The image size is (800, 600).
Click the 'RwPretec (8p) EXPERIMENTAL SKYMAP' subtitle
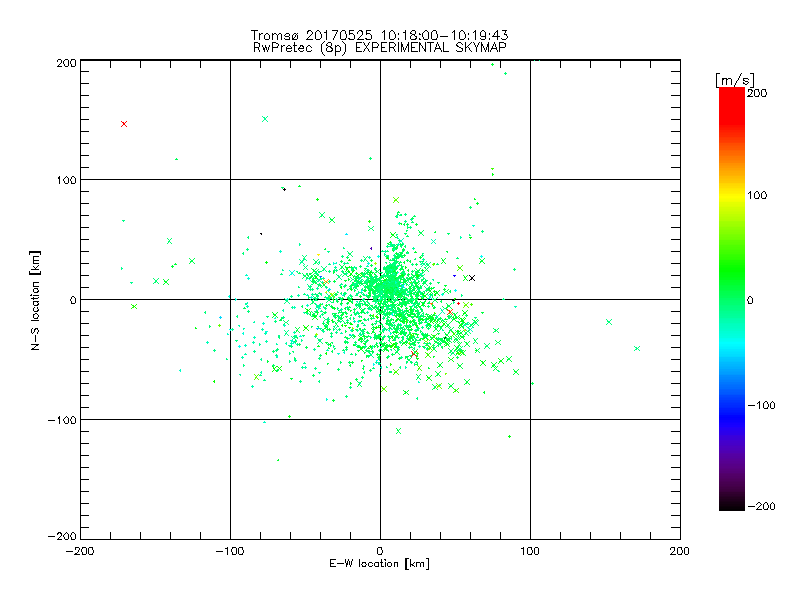pyautogui.click(x=380, y=48)
